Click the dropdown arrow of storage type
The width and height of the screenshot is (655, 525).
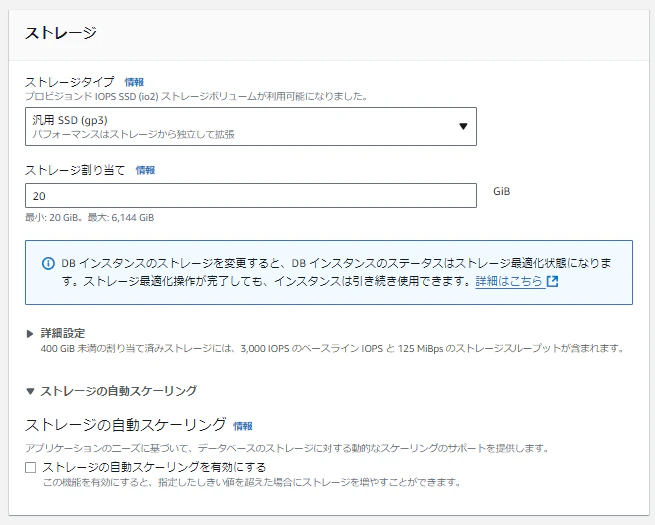(463, 126)
